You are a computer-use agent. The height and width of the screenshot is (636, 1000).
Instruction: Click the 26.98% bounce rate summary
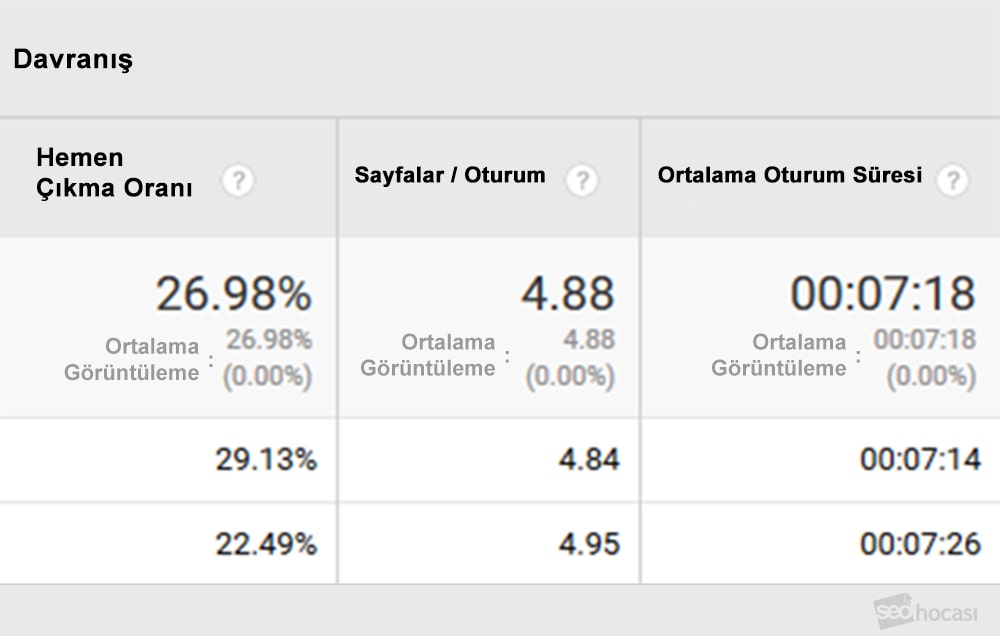click(x=233, y=294)
